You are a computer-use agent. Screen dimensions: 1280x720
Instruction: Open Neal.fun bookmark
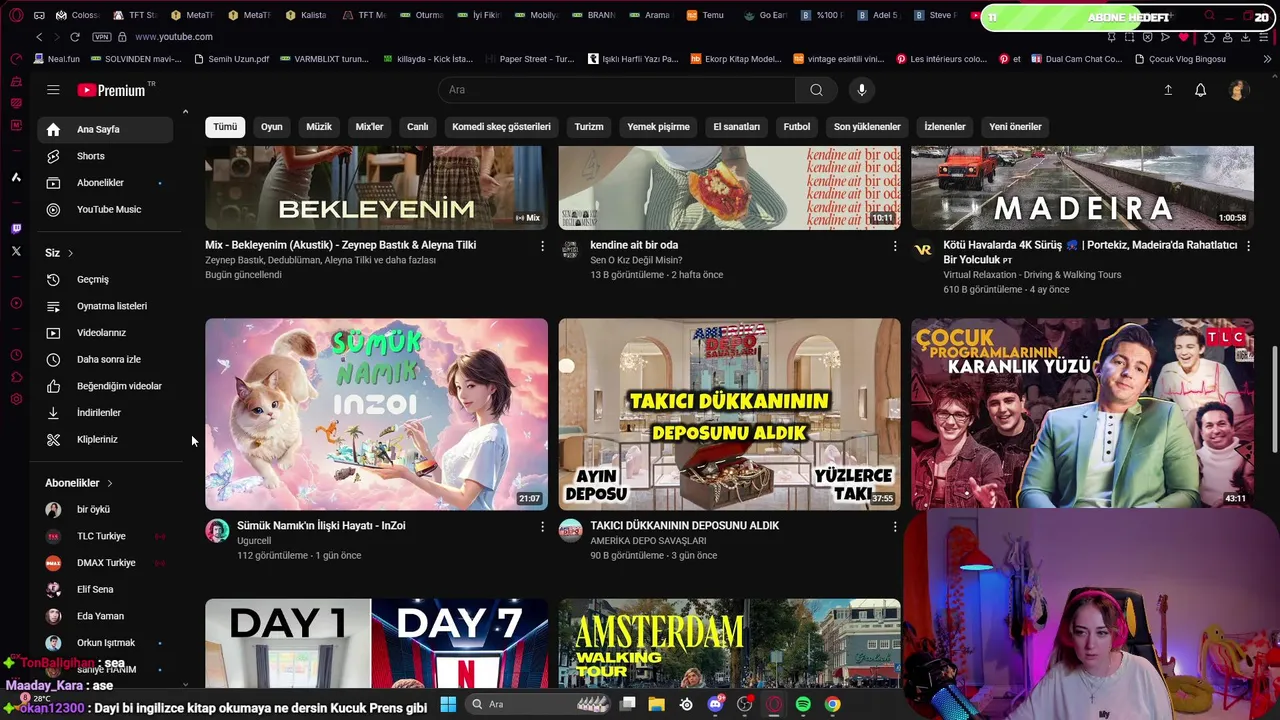[55, 59]
